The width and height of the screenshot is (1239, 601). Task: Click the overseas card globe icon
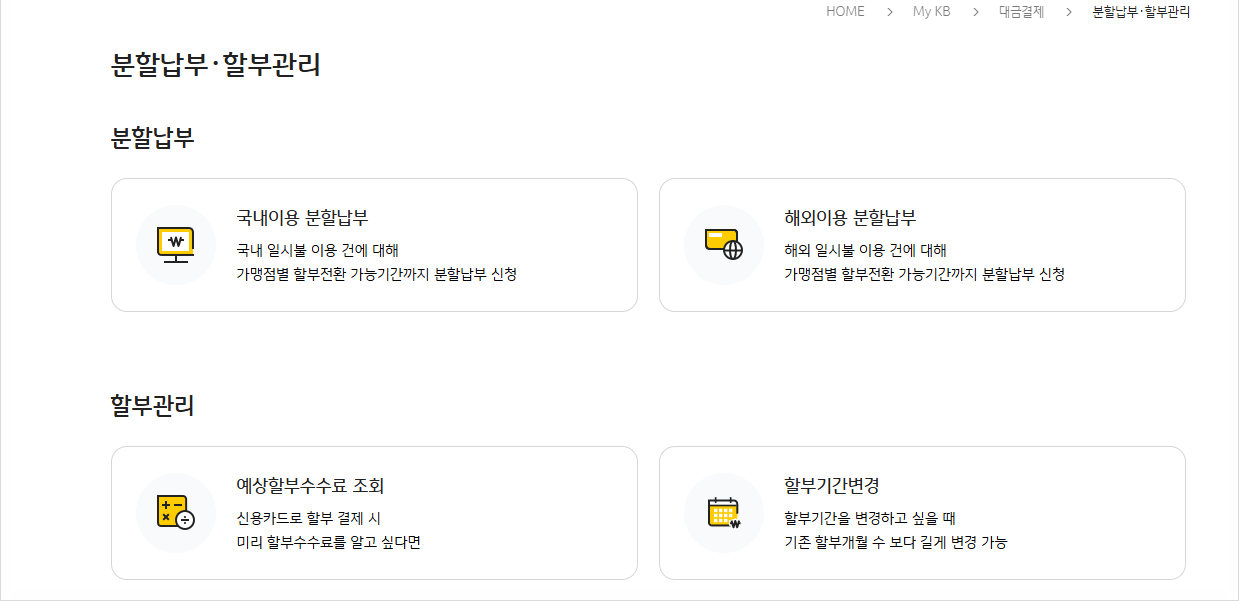pyautogui.click(x=724, y=245)
